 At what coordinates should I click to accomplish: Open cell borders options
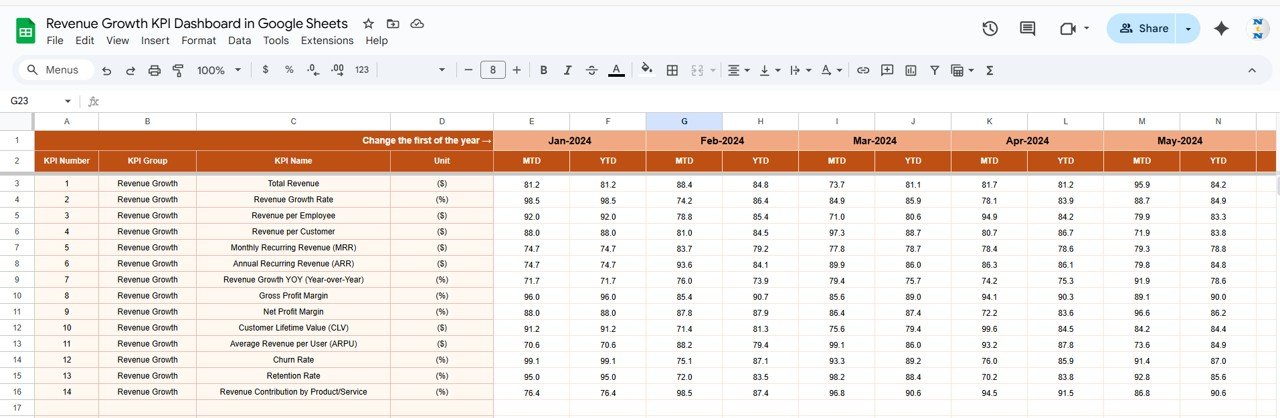672,70
